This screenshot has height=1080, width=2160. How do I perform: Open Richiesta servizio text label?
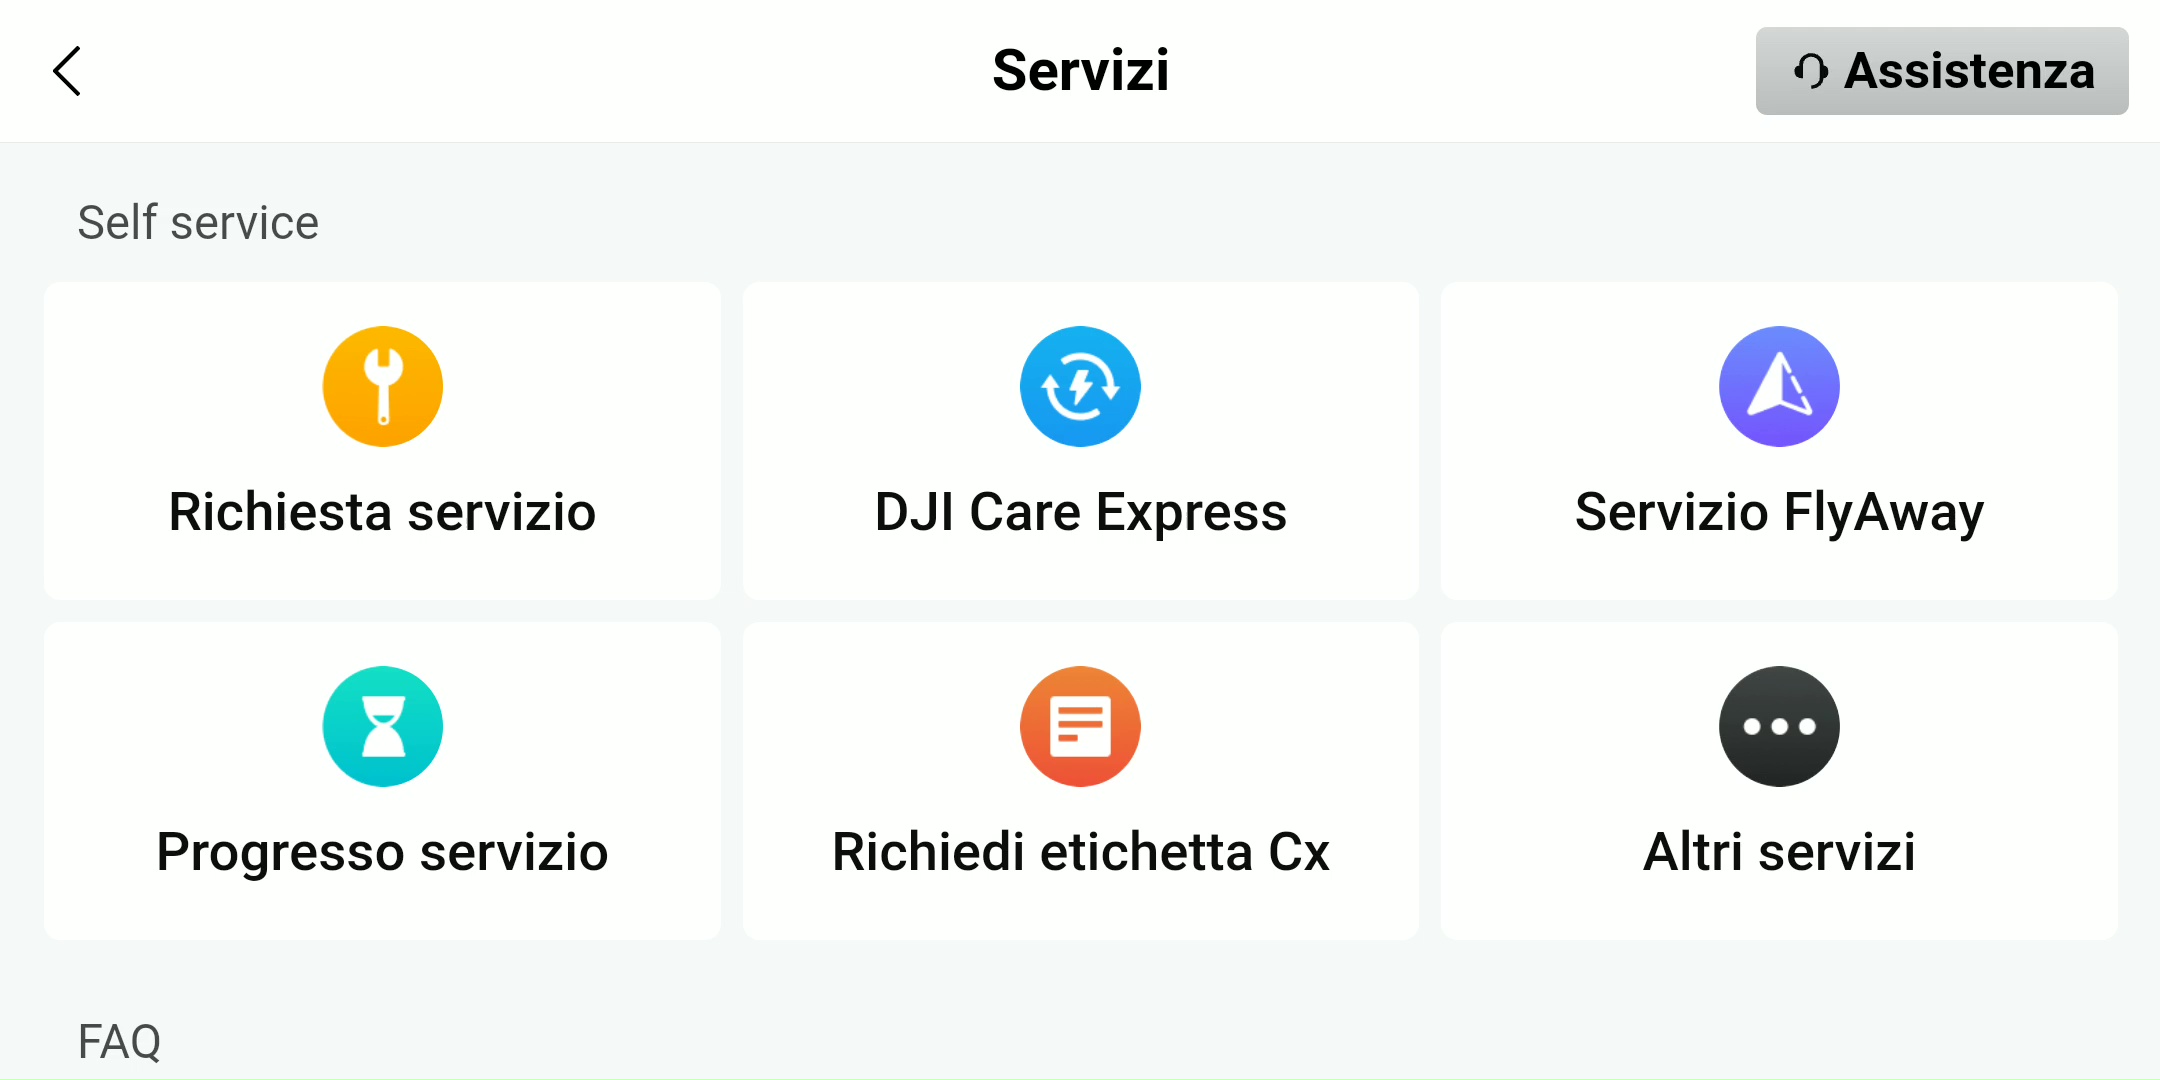(x=382, y=512)
